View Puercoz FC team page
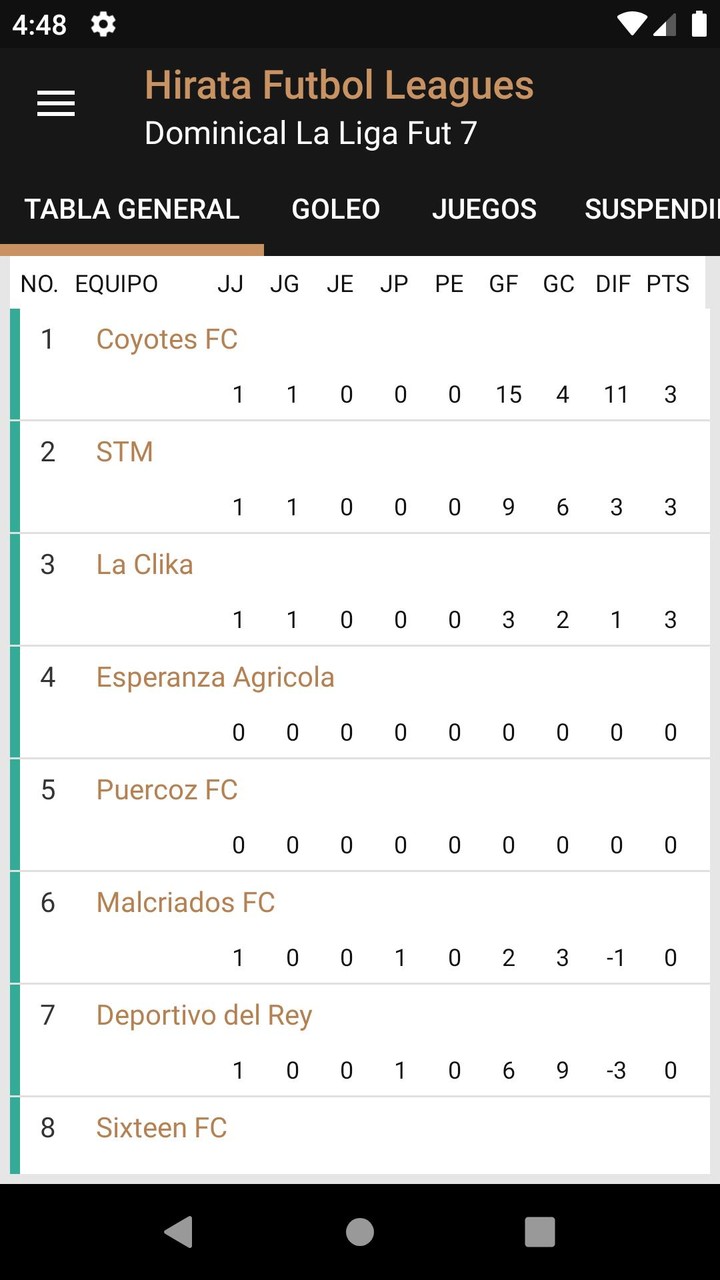Image resolution: width=720 pixels, height=1280 pixels. tap(167, 790)
